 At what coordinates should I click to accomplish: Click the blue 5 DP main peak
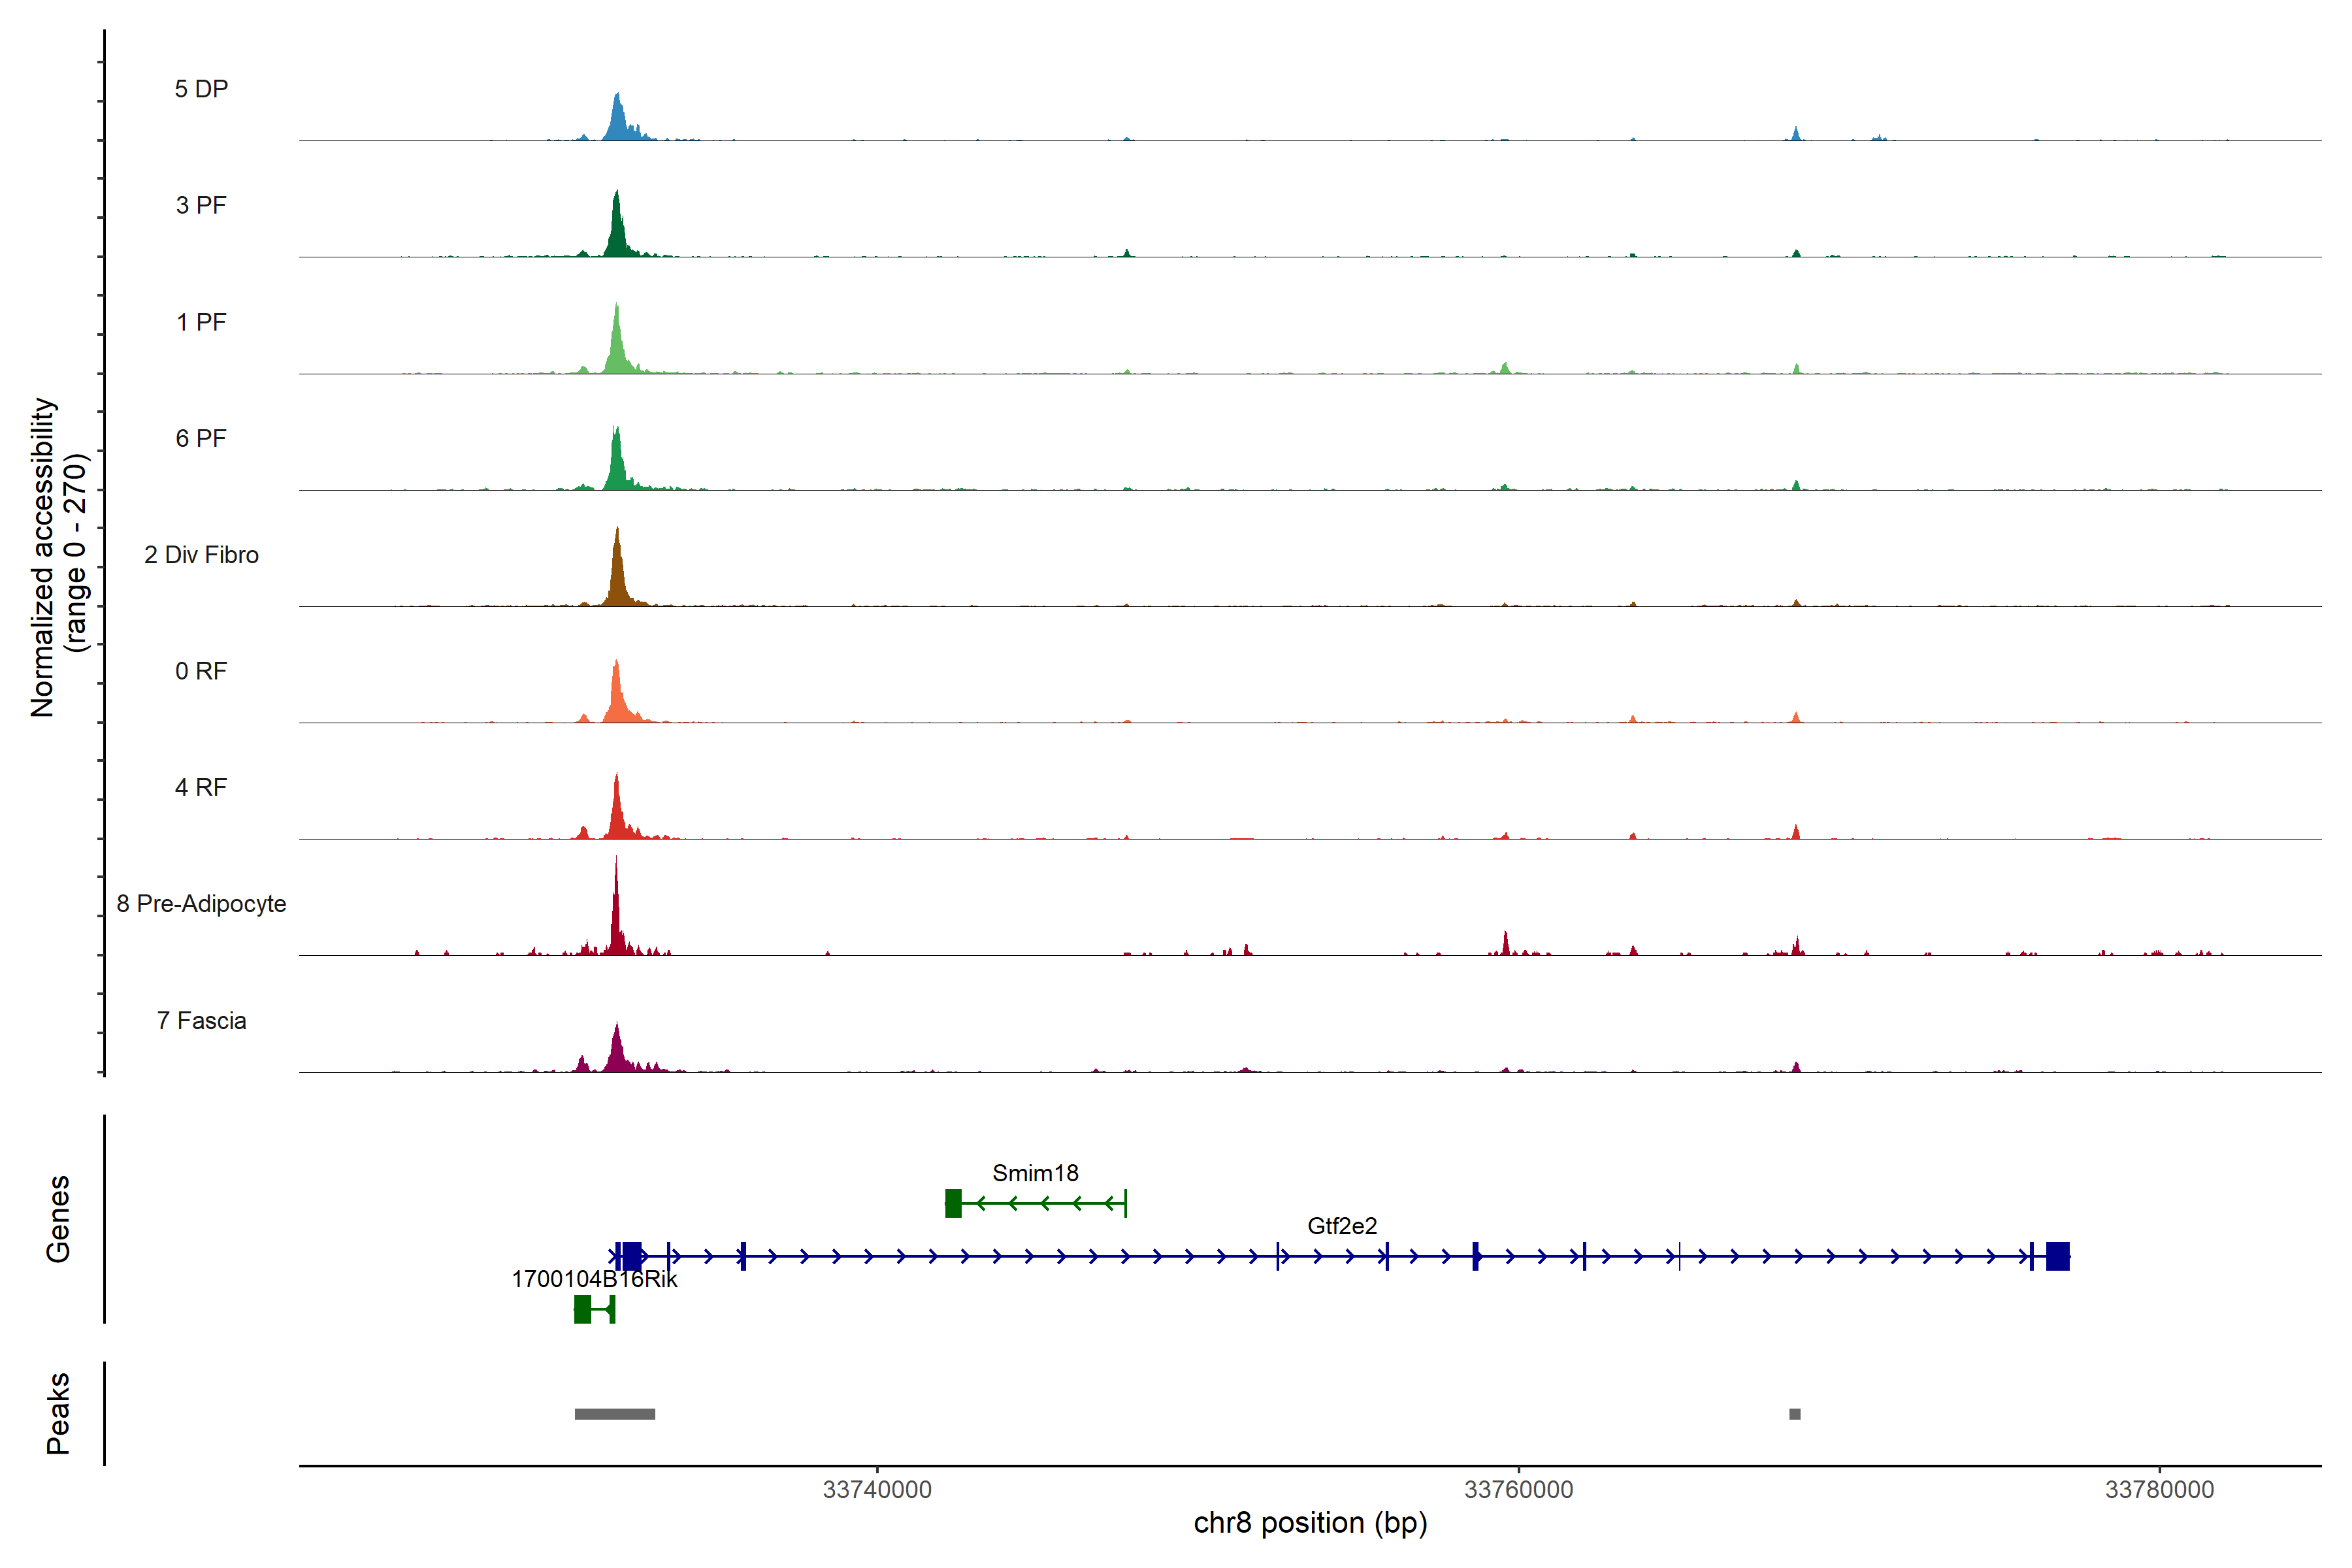[x=618, y=118]
